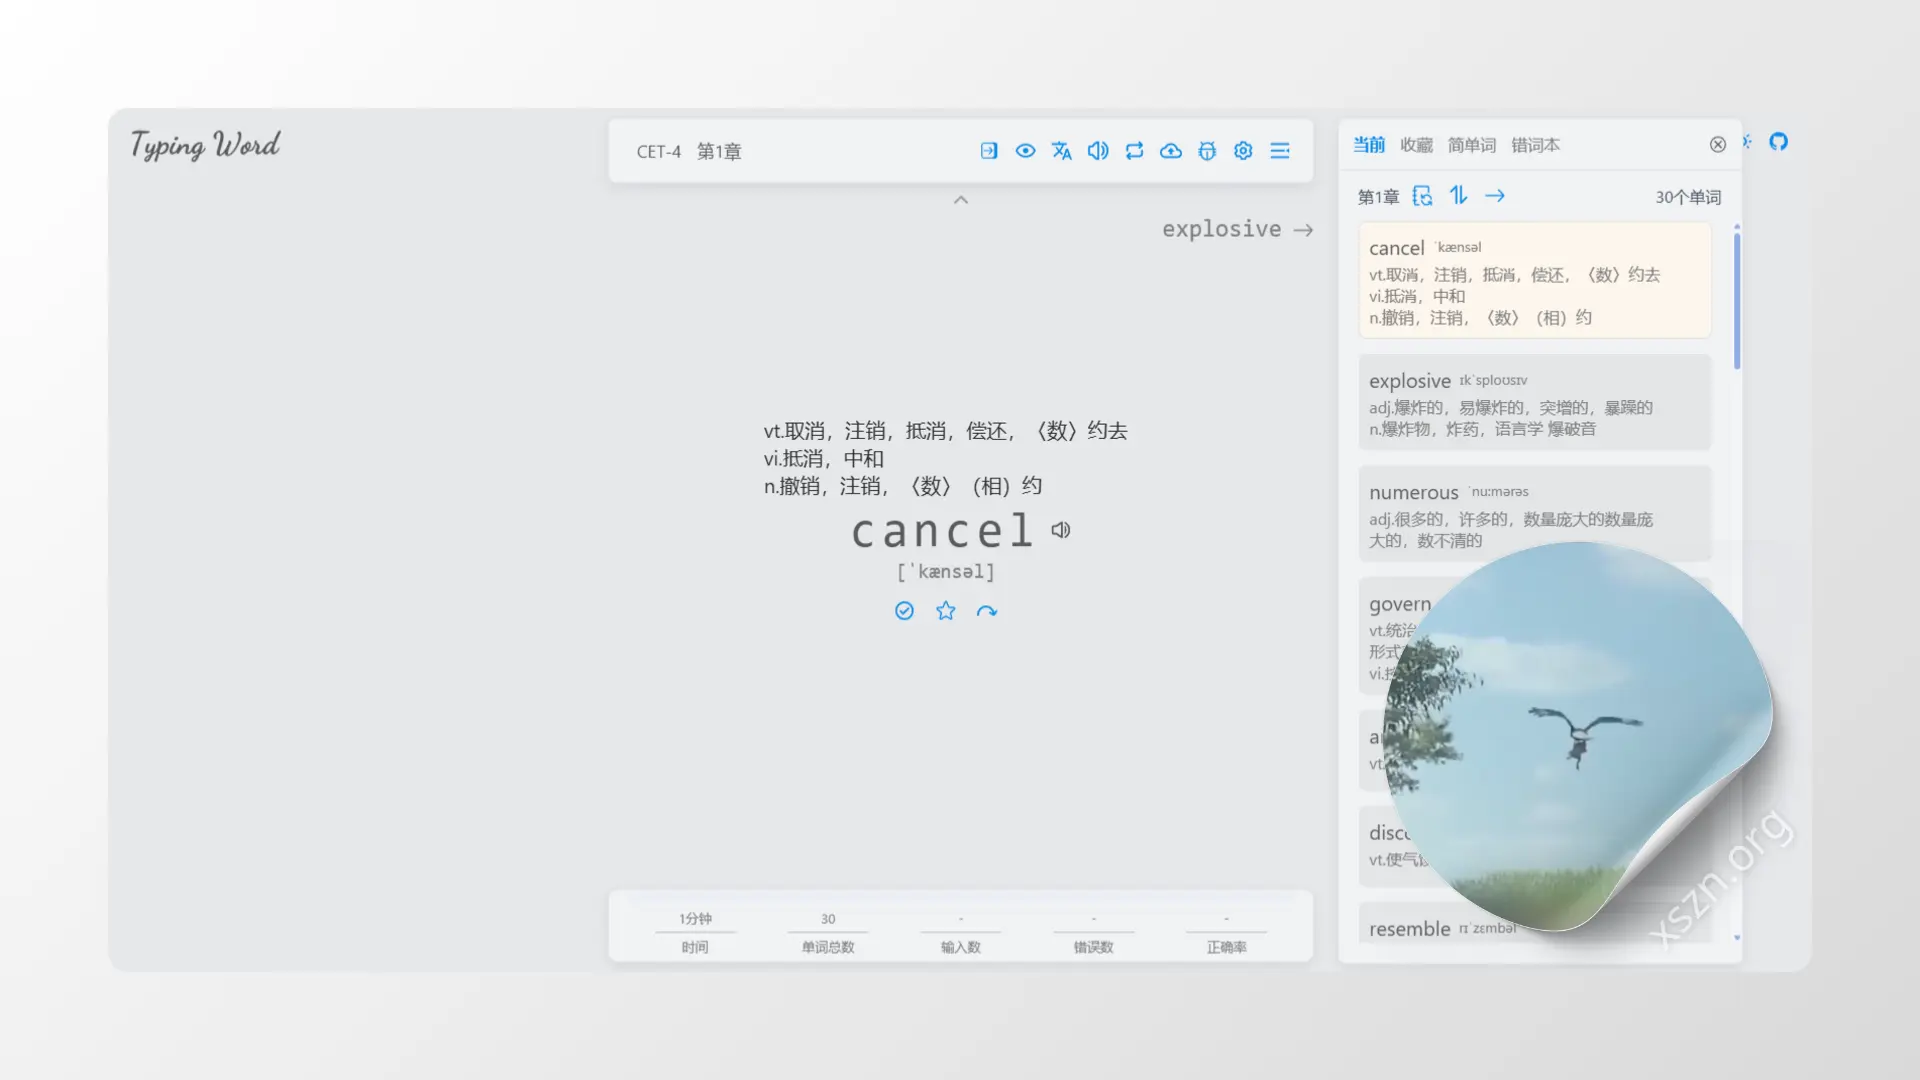Click the 单词总数 30 statistic

tap(828, 932)
